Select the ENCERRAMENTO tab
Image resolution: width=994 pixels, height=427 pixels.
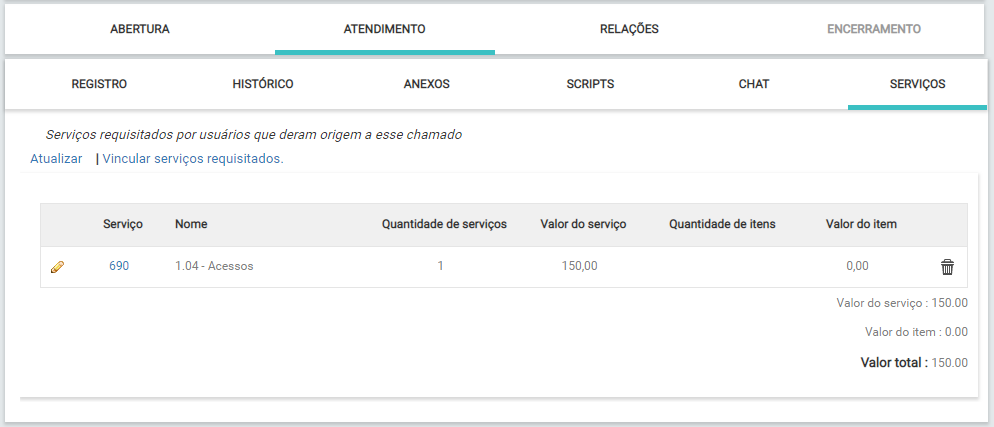(874, 29)
